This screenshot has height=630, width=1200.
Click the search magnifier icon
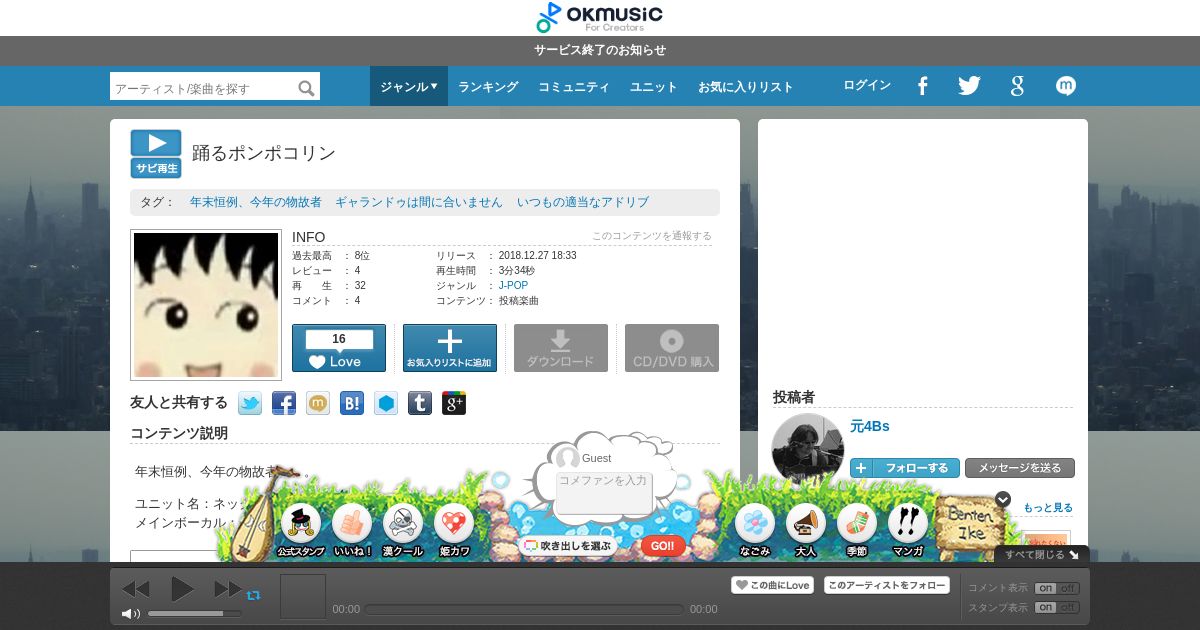pyautogui.click(x=306, y=88)
